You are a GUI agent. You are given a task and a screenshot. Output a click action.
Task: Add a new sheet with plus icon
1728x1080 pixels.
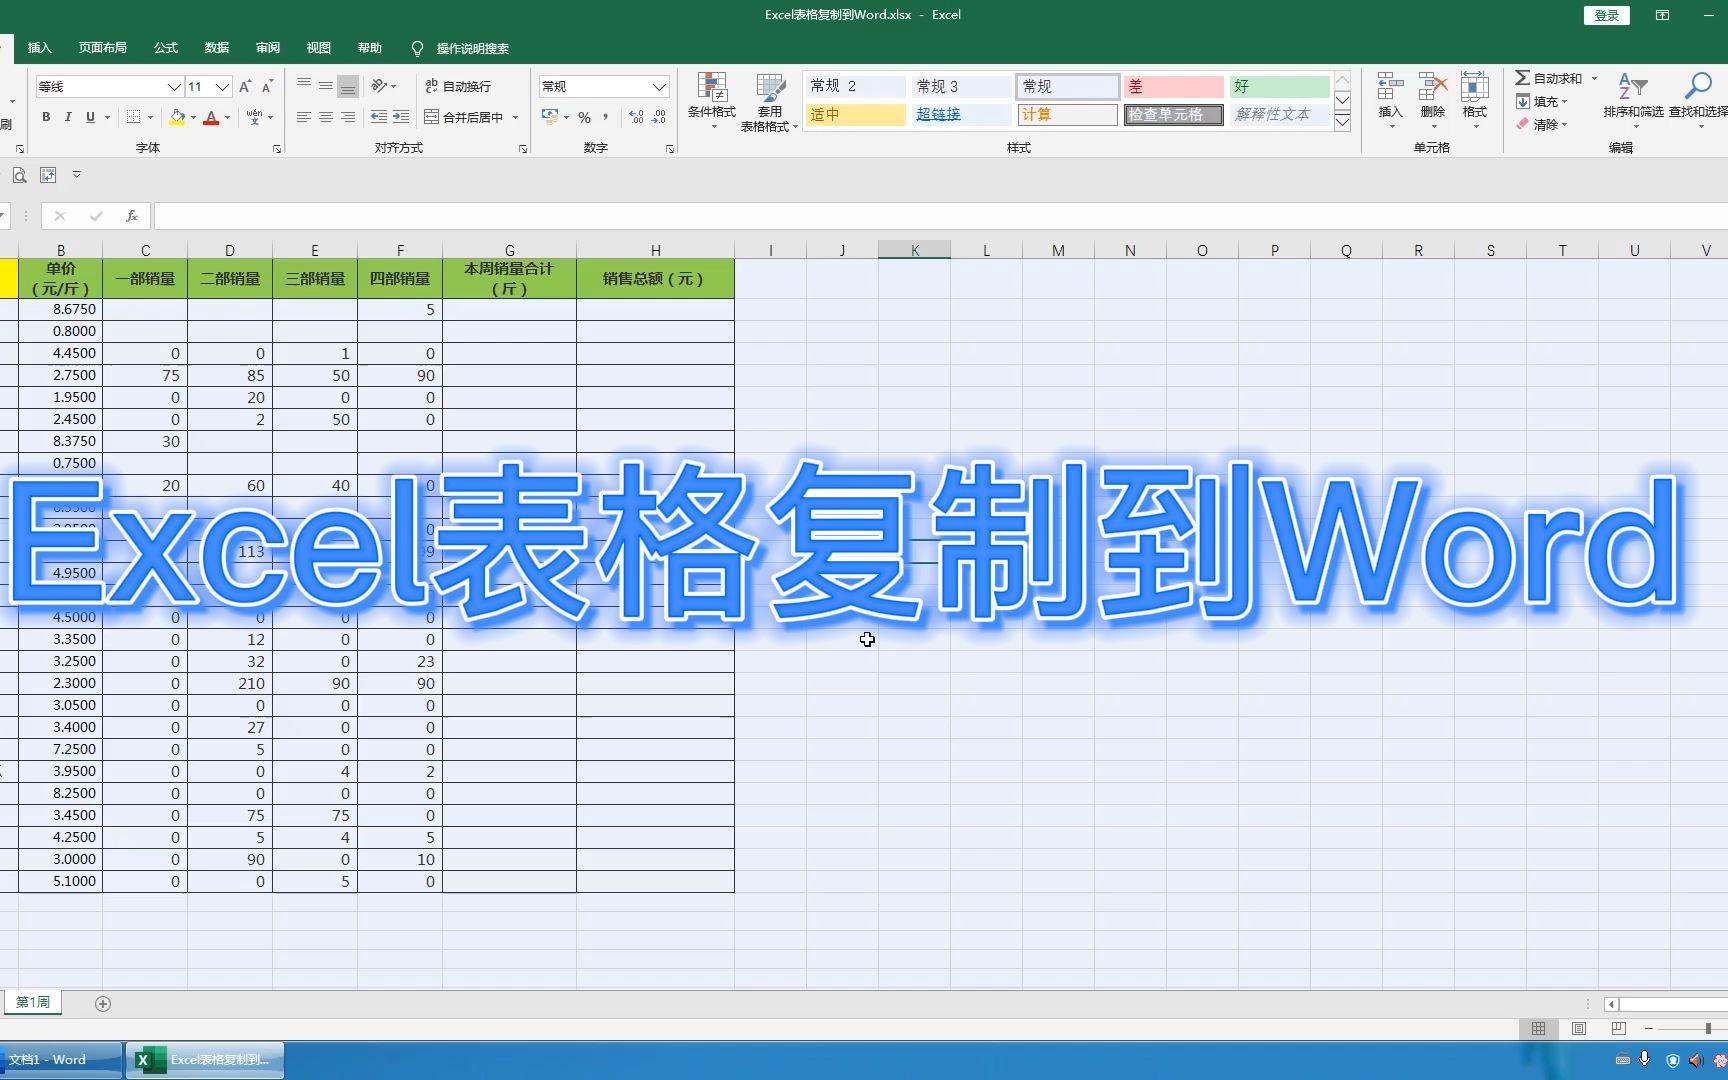pyautogui.click(x=102, y=1004)
